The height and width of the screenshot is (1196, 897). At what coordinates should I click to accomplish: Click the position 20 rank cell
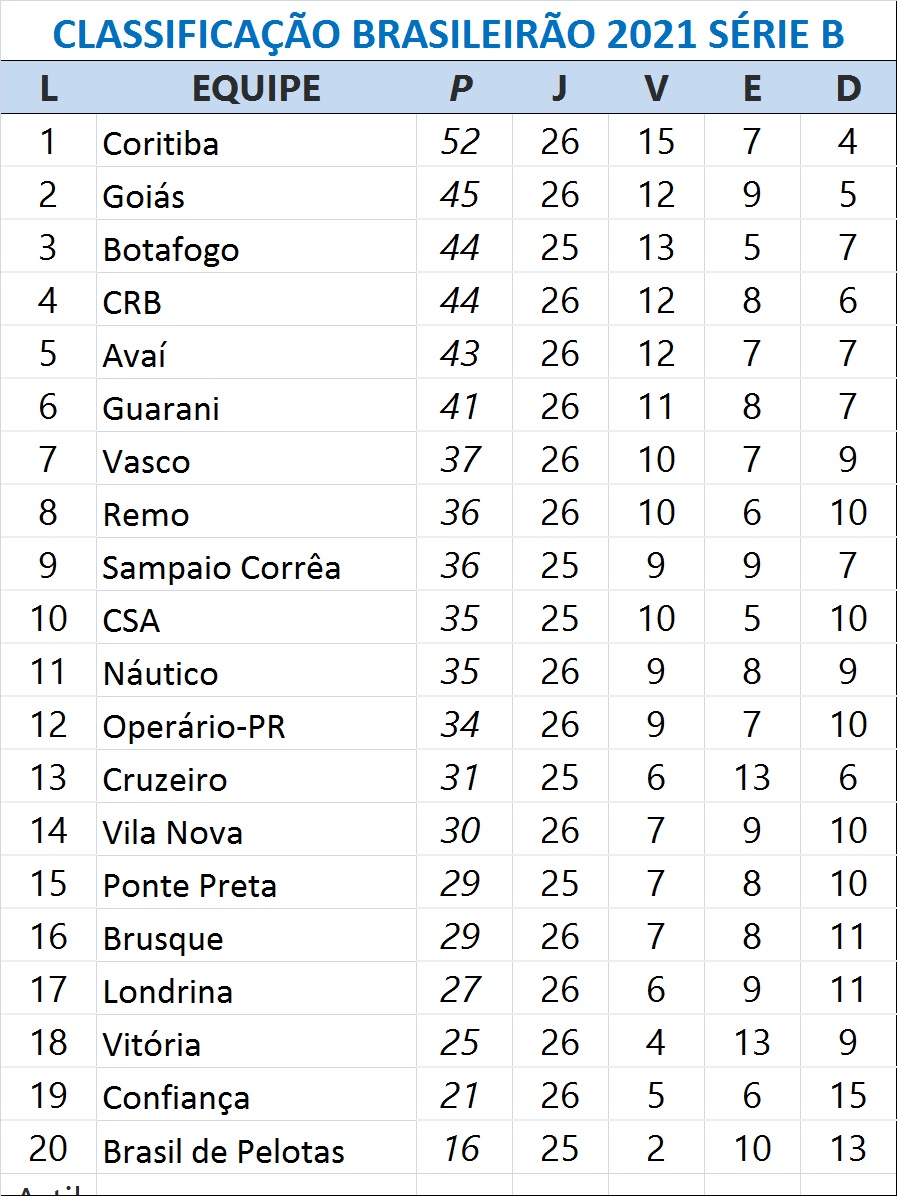click(x=48, y=1149)
